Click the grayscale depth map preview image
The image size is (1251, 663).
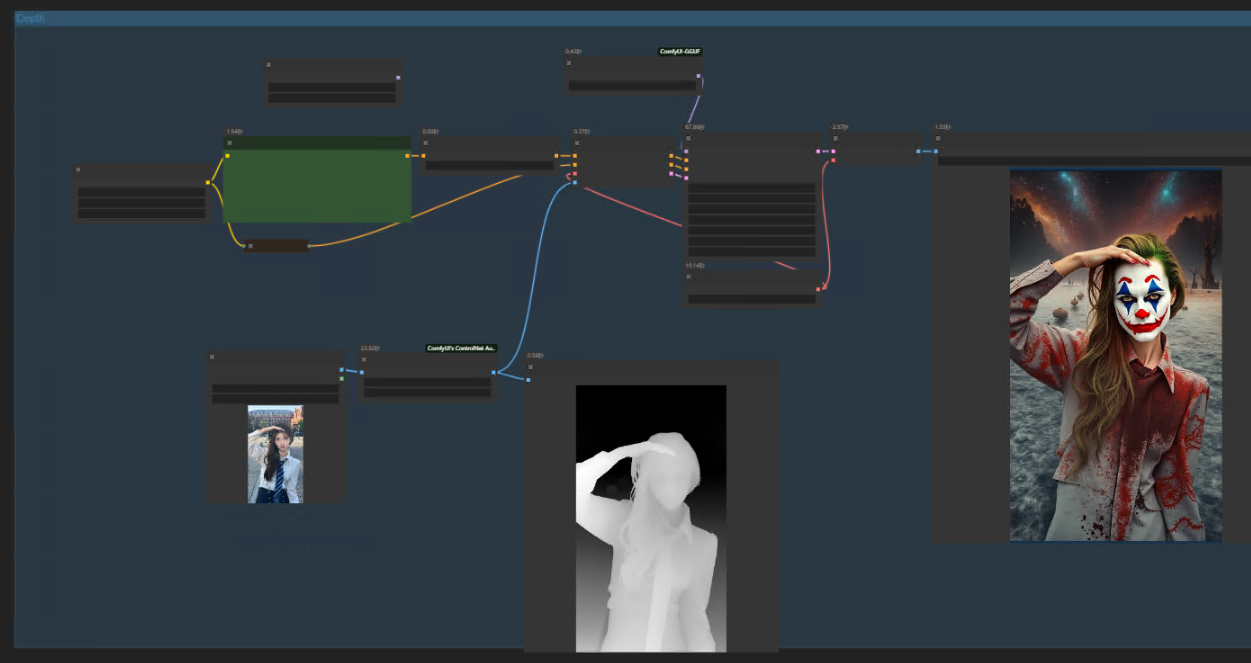click(651, 518)
